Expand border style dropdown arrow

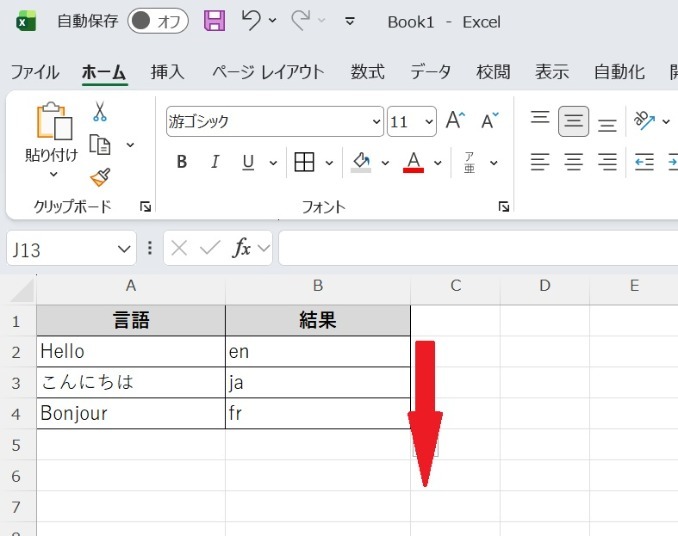pyautogui.click(x=329, y=163)
